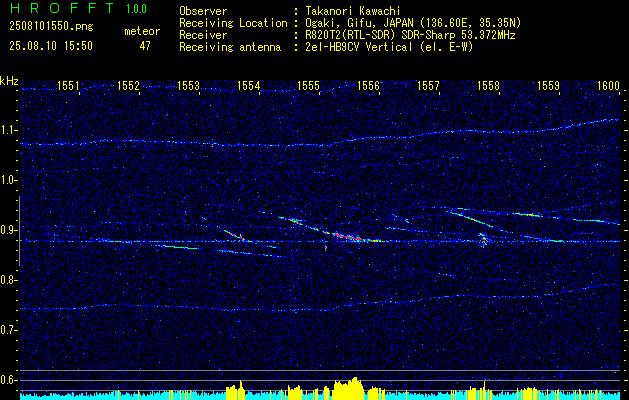Click the 1557 time marker
629x400 pixels.
tap(428, 85)
